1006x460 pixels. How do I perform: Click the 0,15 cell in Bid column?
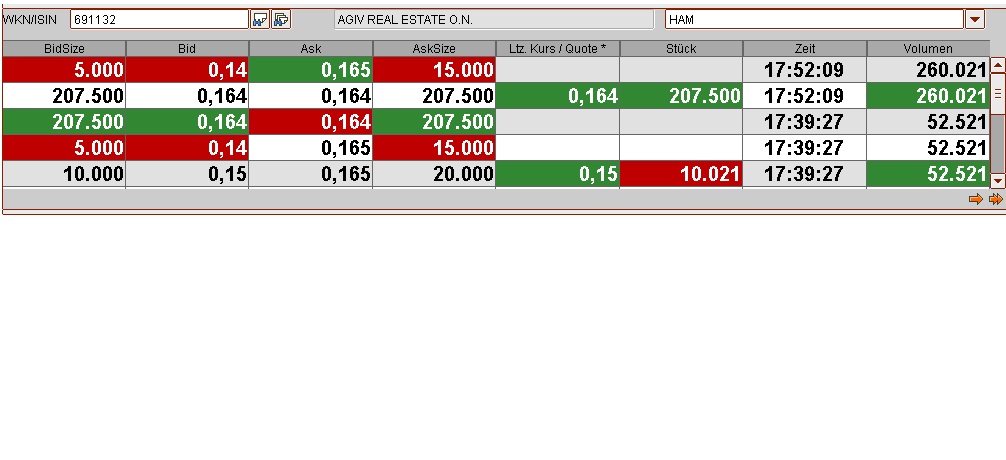click(187, 174)
